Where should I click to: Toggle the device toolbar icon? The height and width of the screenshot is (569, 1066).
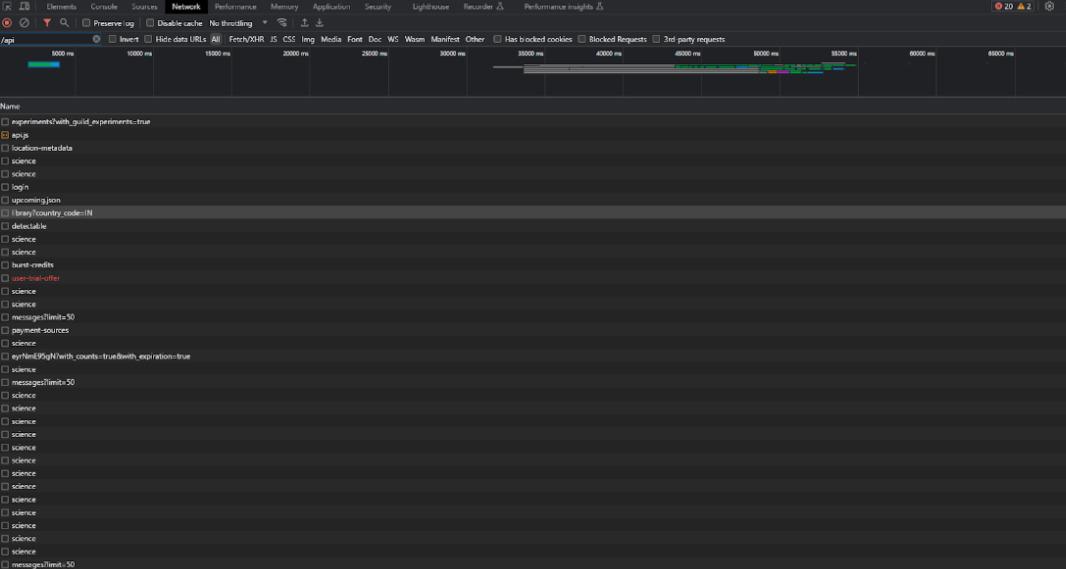pyautogui.click(x=24, y=7)
